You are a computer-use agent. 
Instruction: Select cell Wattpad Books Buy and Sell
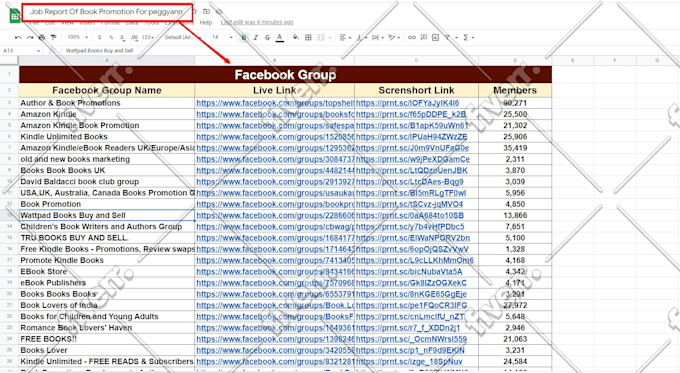[x=107, y=216]
